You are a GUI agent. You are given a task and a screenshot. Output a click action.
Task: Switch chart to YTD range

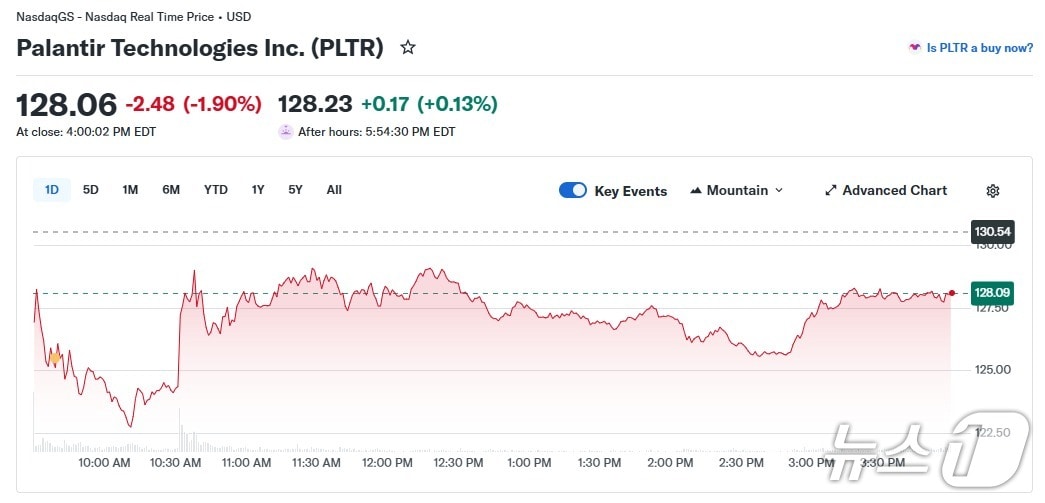click(x=216, y=190)
